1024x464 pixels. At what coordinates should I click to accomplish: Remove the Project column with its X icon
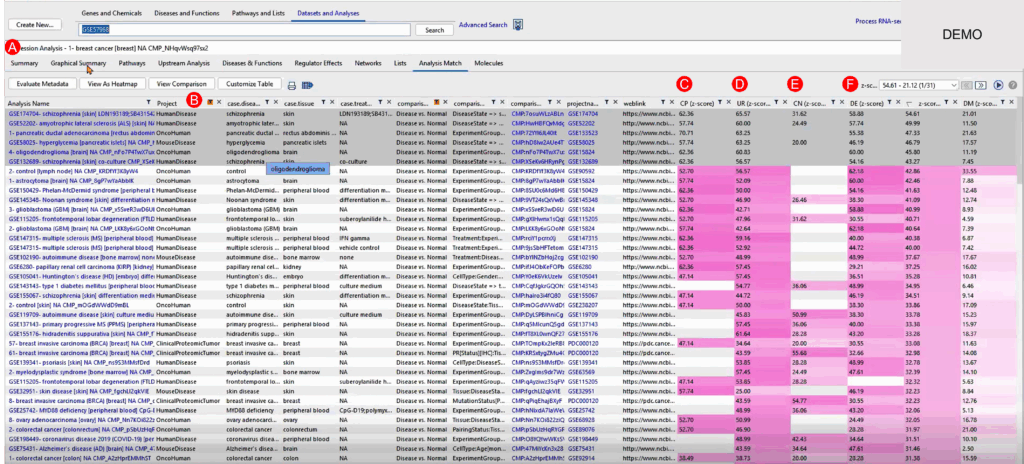(219, 103)
